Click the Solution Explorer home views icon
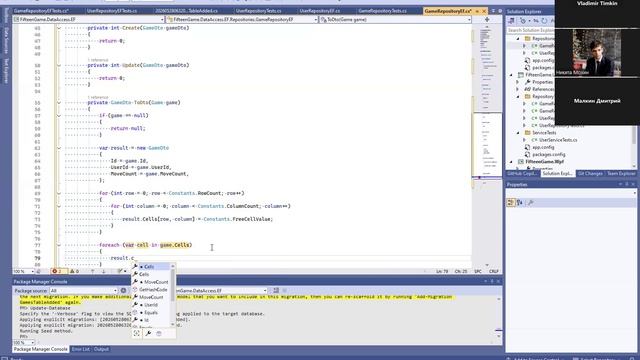 pos(511,21)
